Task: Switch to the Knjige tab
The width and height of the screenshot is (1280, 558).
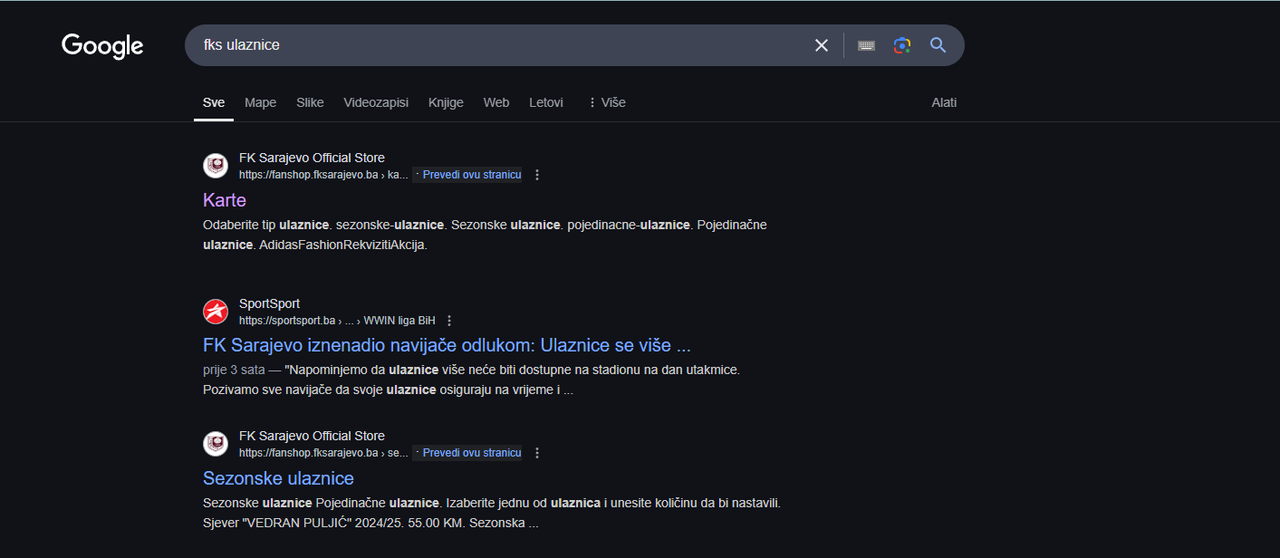Action: click(446, 102)
